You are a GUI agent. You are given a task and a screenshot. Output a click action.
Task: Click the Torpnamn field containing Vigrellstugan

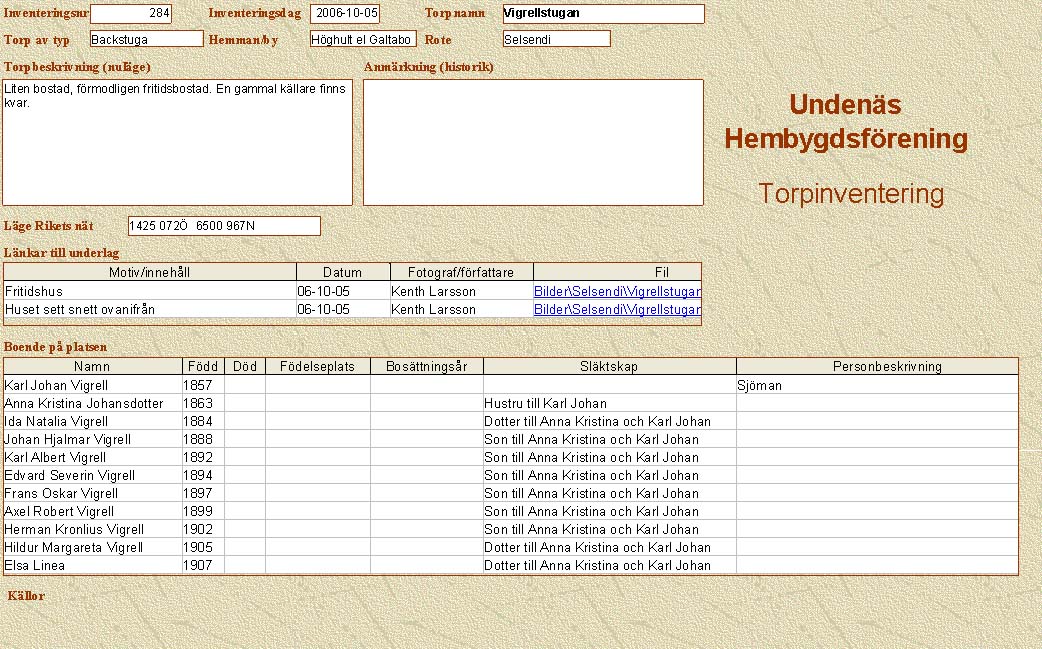coord(603,14)
